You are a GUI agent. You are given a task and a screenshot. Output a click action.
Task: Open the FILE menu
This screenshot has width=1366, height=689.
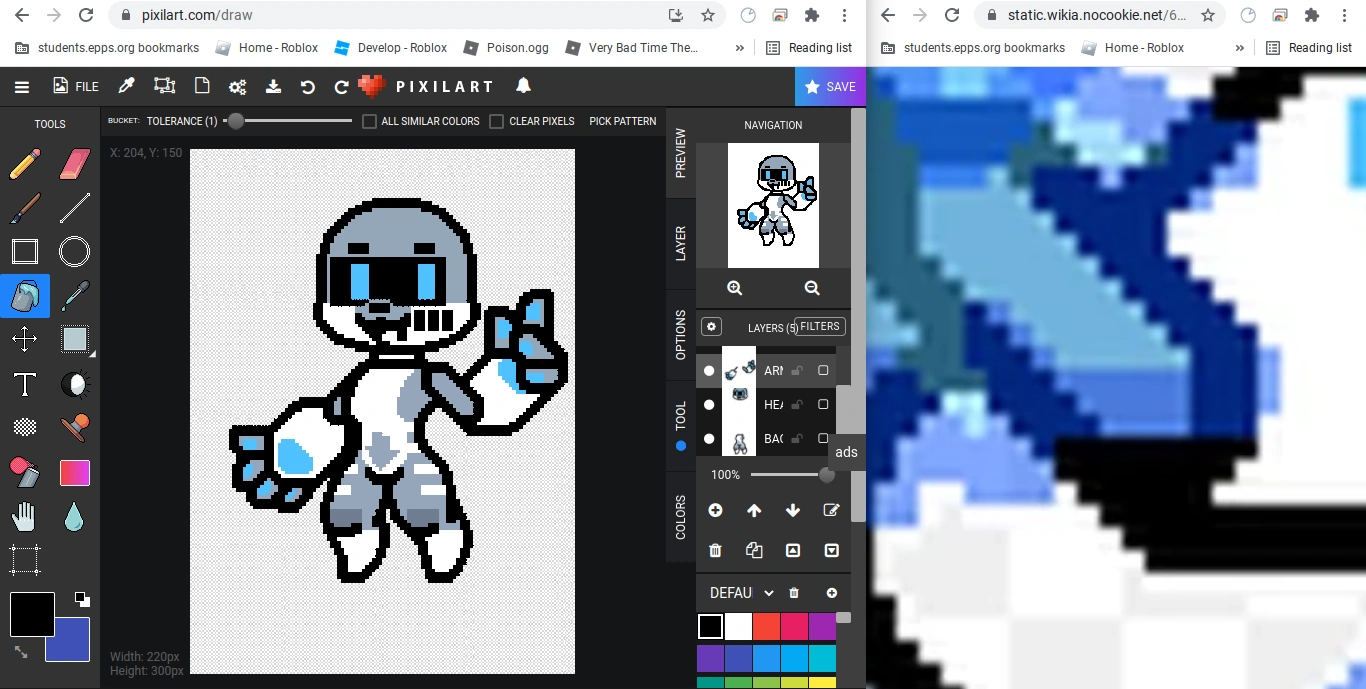coord(75,86)
